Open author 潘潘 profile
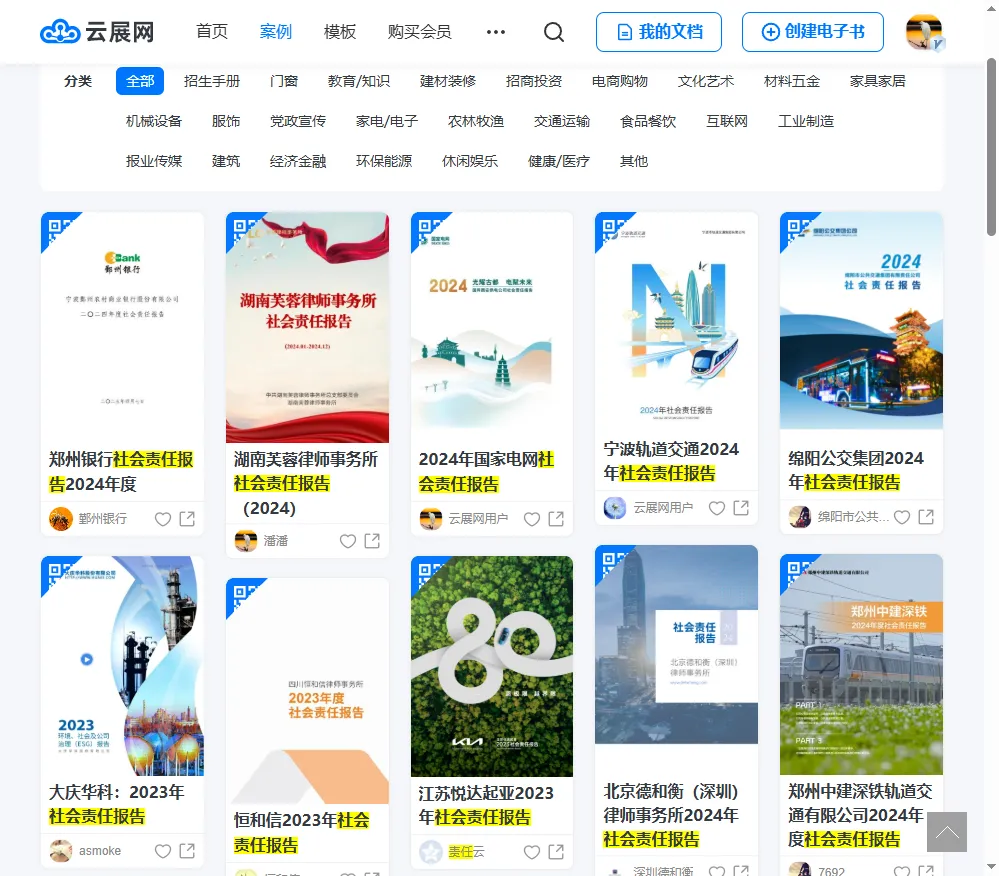999x876 pixels. tap(261, 541)
